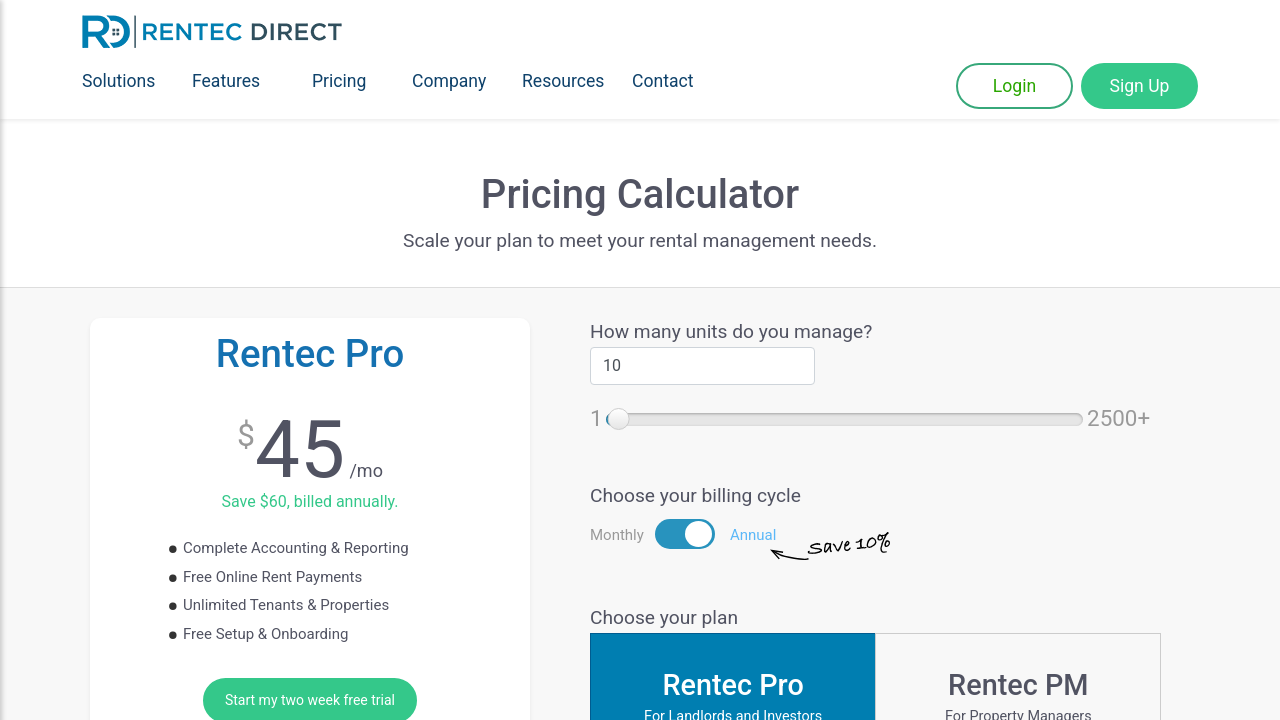Screen dimensions: 1280x720
Task: Switch the billing cycle toggle to Monthly
Action: [x=684, y=534]
